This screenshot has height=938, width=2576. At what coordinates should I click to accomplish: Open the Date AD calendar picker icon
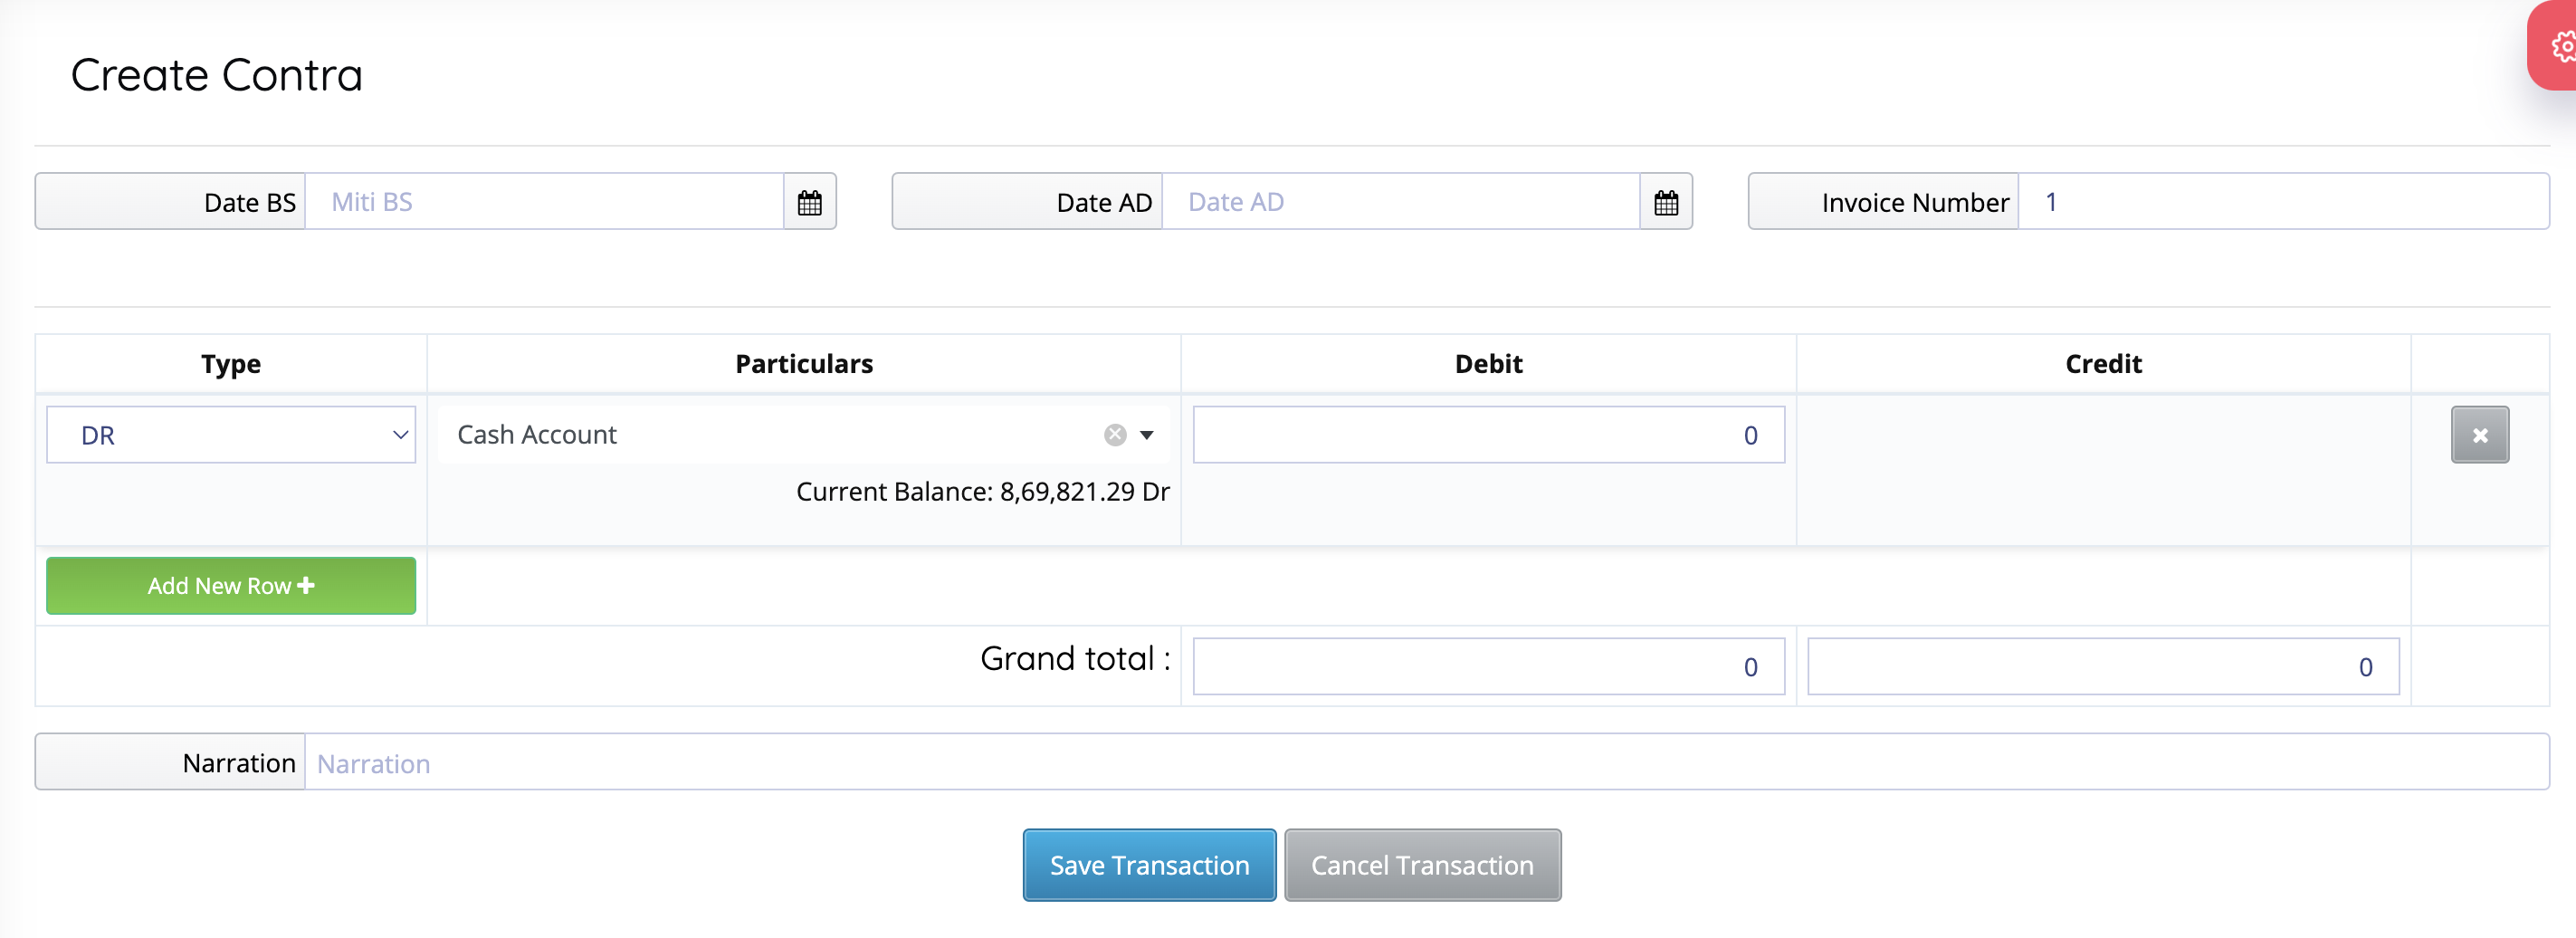click(1665, 203)
